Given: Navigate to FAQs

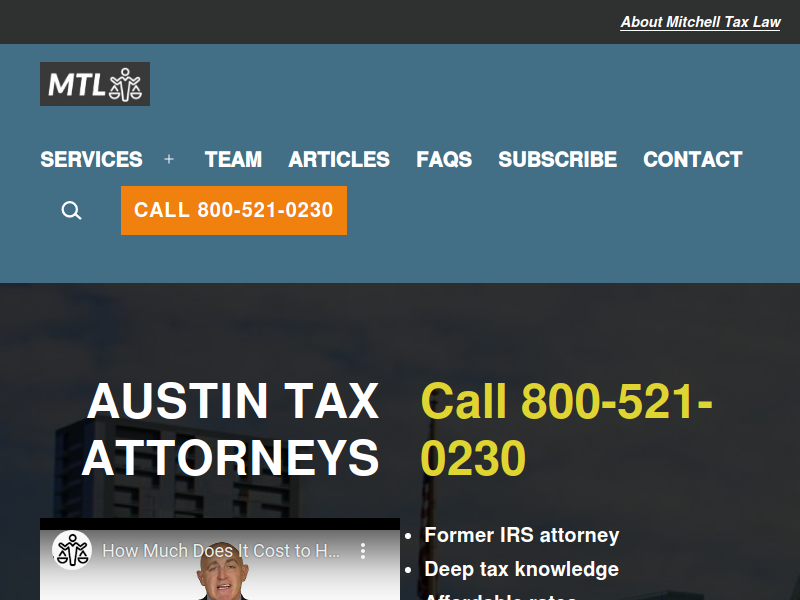Looking at the screenshot, I should (x=444, y=160).
